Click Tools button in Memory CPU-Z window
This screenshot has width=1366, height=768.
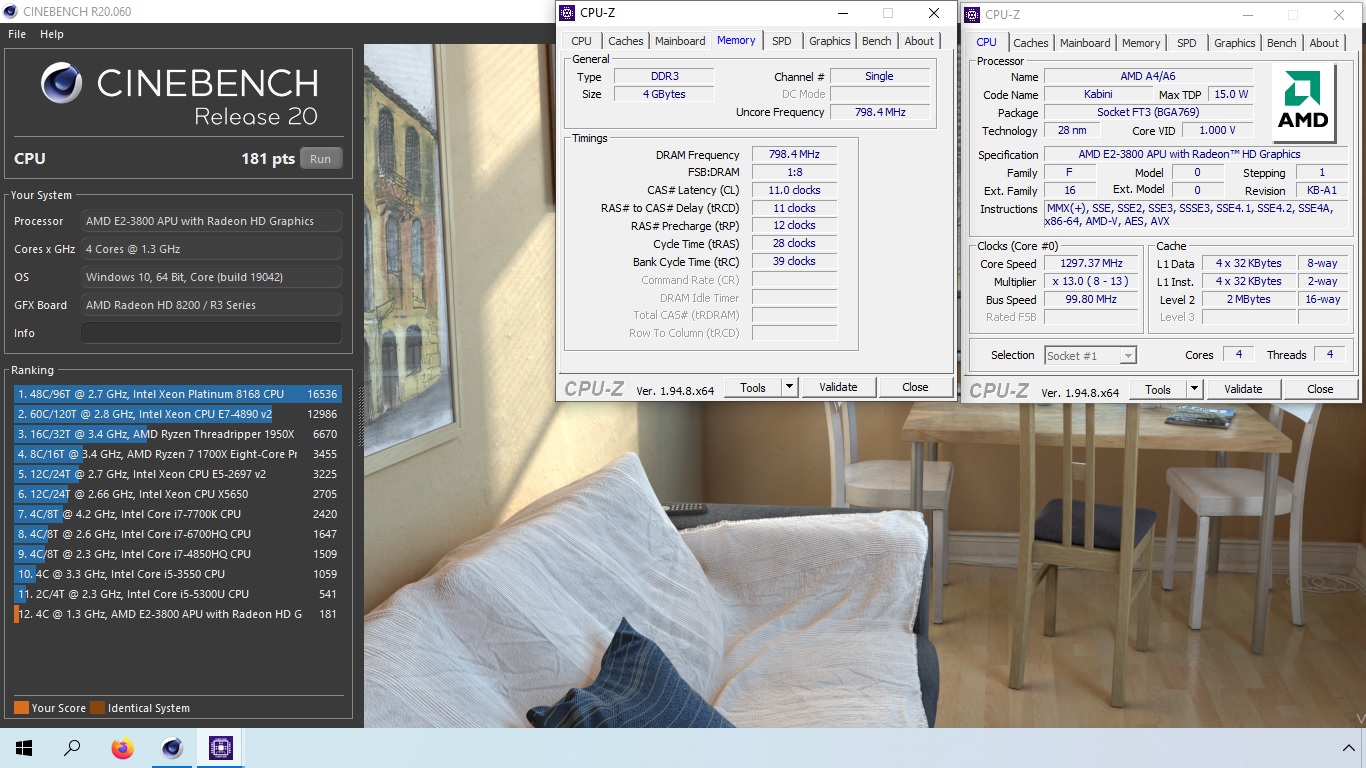click(753, 387)
